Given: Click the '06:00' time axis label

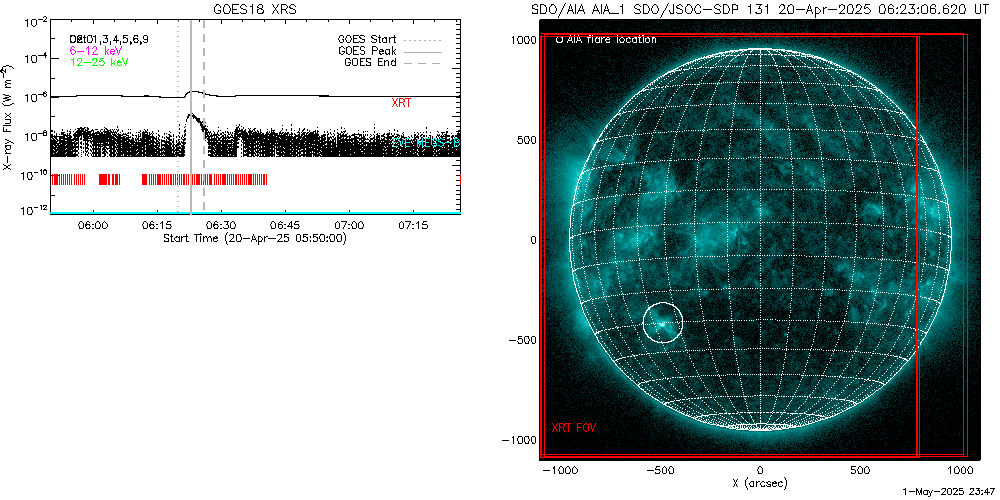Looking at the screenshot, I should [93, 226].
